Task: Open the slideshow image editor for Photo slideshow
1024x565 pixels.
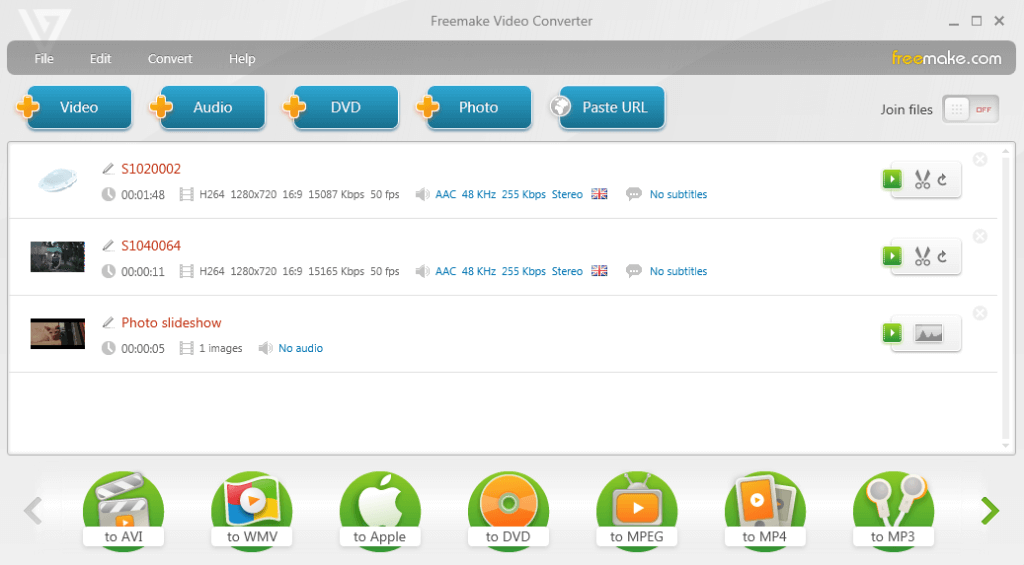Action: coord(928,334)
